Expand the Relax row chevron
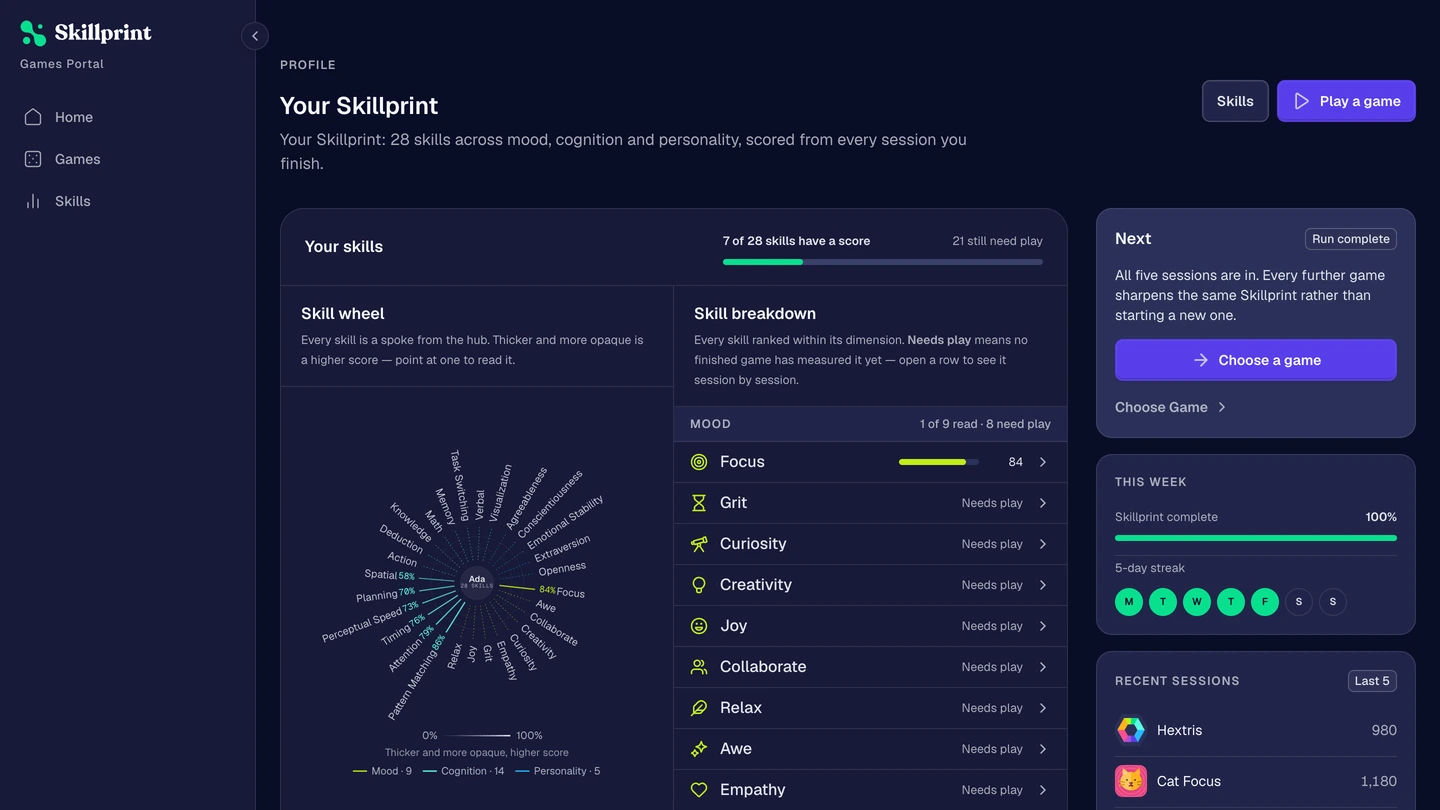Viewport: 1440px width, 810px height. [x=1043, y=708]
